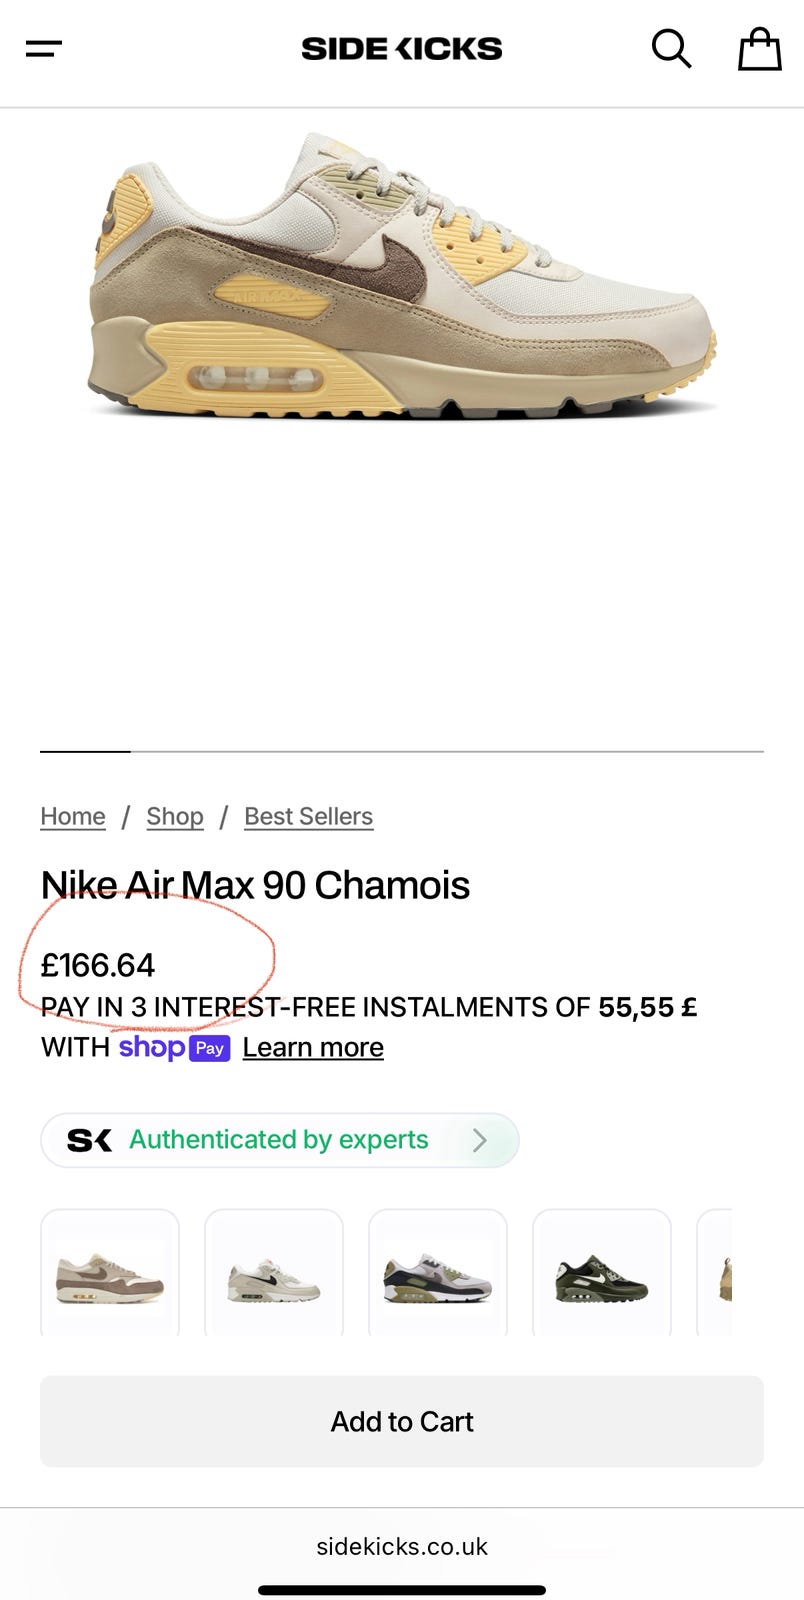Expand the Authenticated by experts chevron
Image resolution: width=804 pixels, height=1600 pixels.
click(x=480, y=1140)
